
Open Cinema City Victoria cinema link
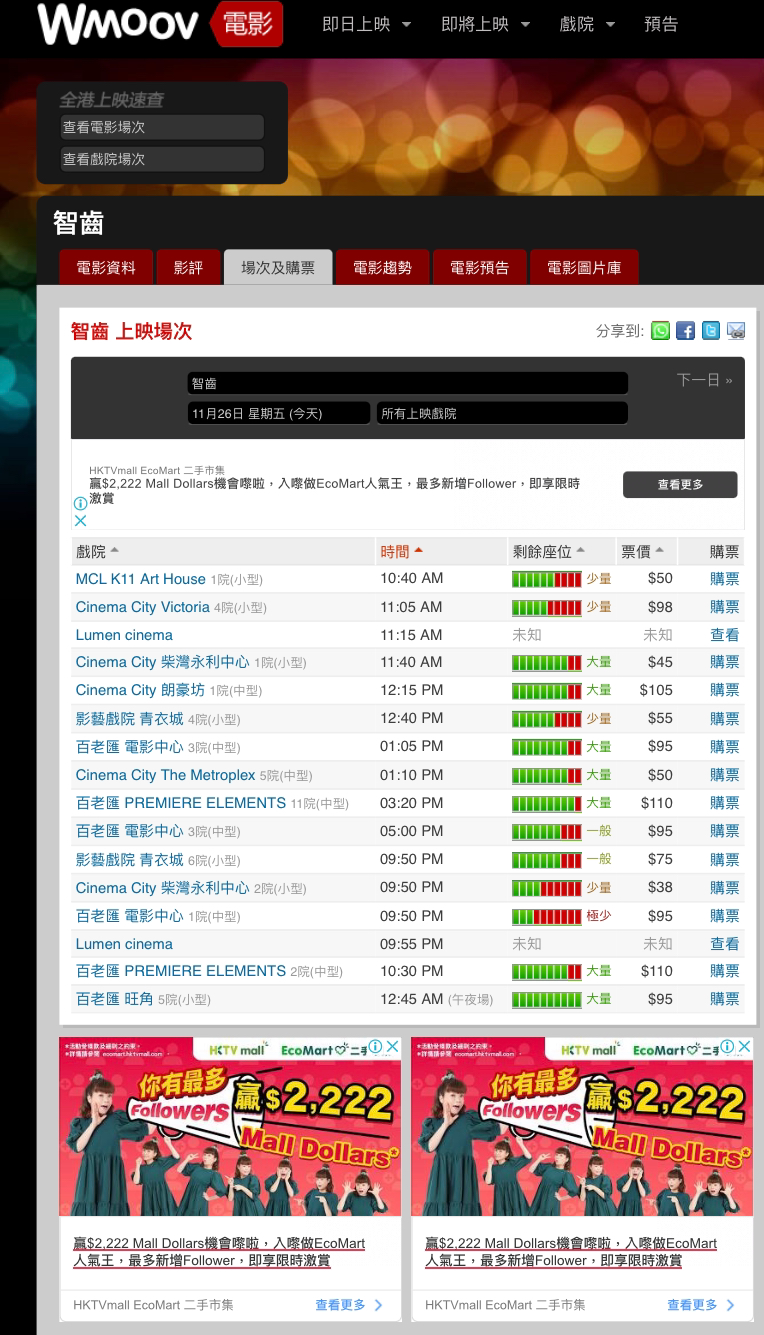142,607
